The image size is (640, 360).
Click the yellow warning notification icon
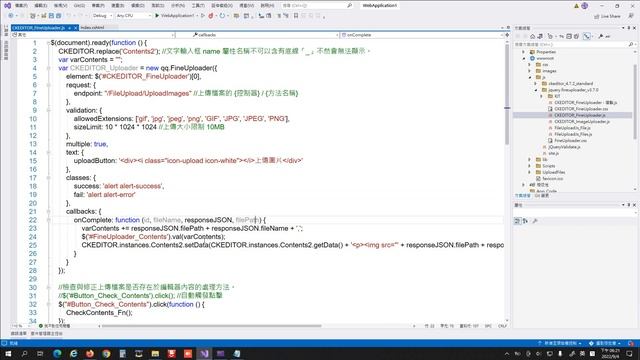(576, 6)
